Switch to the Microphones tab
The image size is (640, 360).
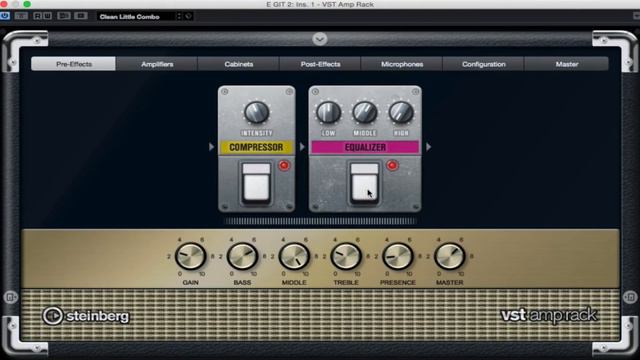[402, 64]
